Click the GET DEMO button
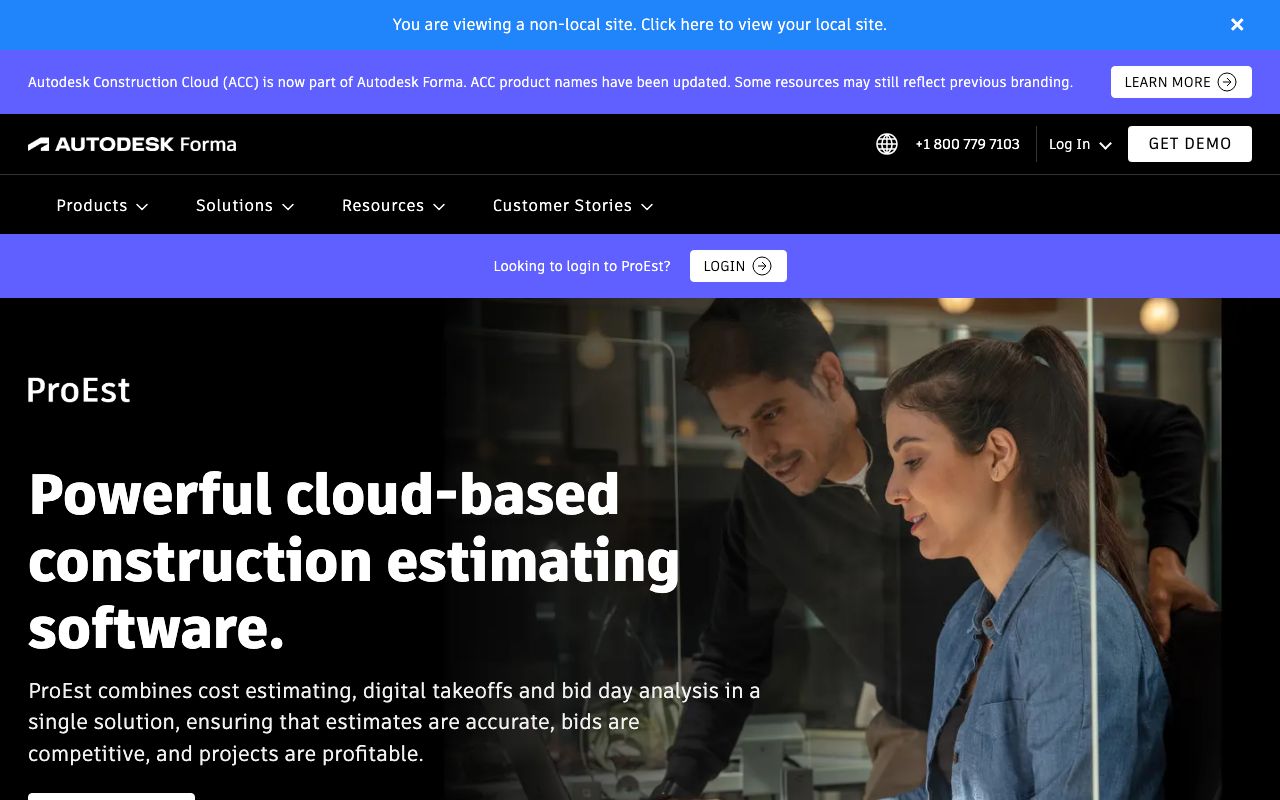This screenshot has height=800, width=1280. click(1189, 144)
